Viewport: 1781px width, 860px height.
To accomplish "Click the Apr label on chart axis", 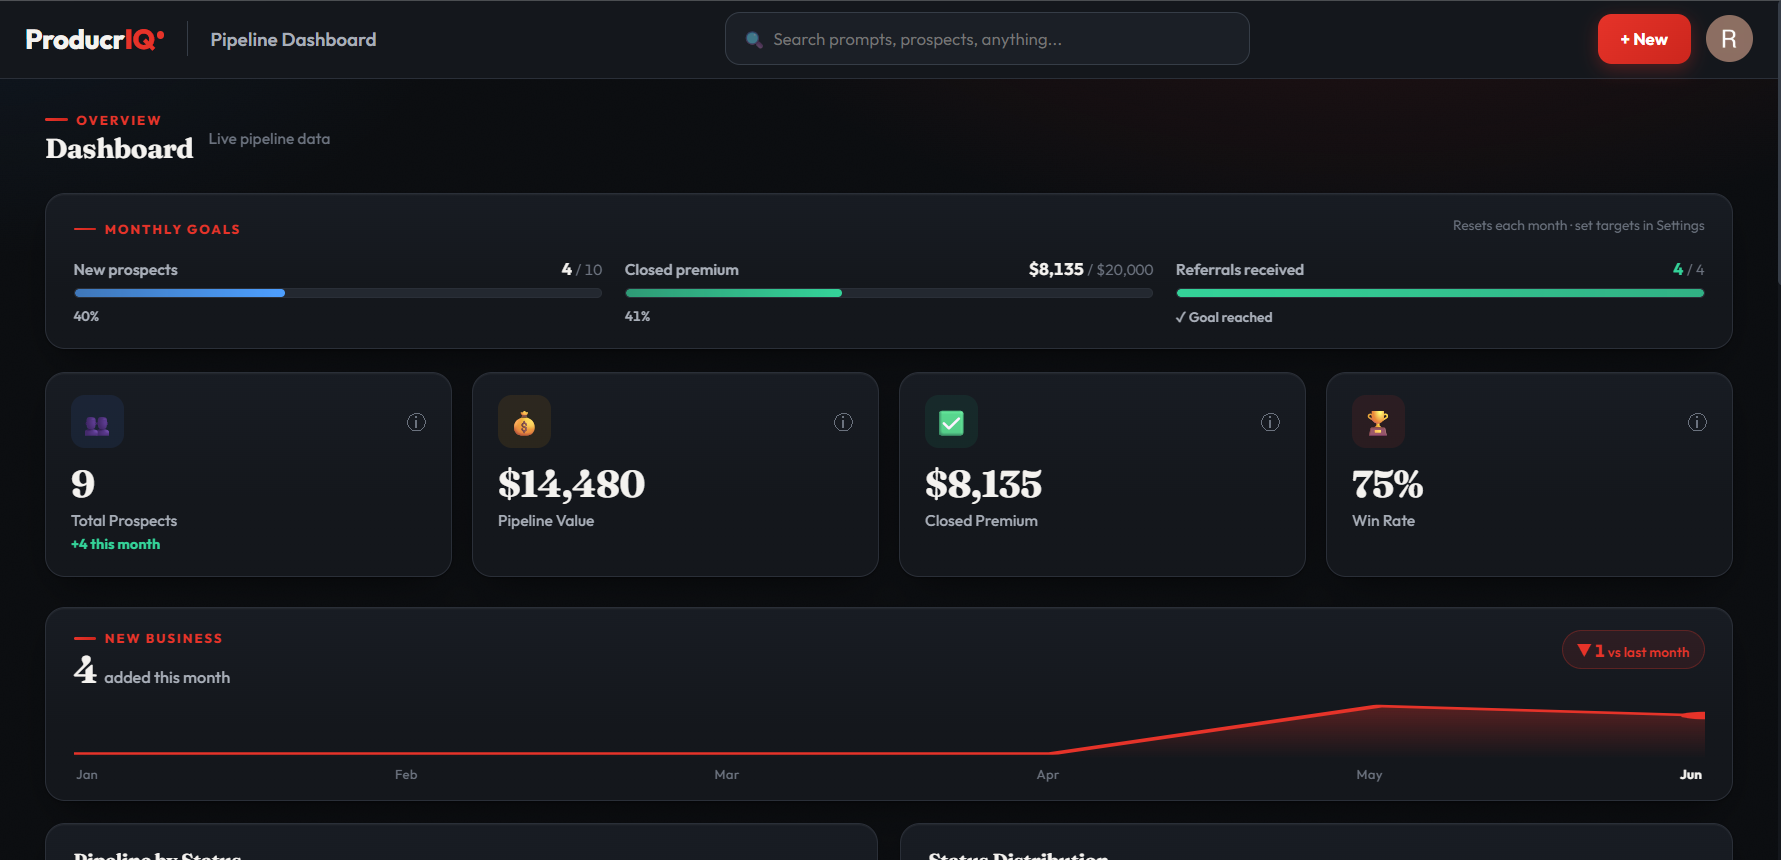I will [1047, 775].
